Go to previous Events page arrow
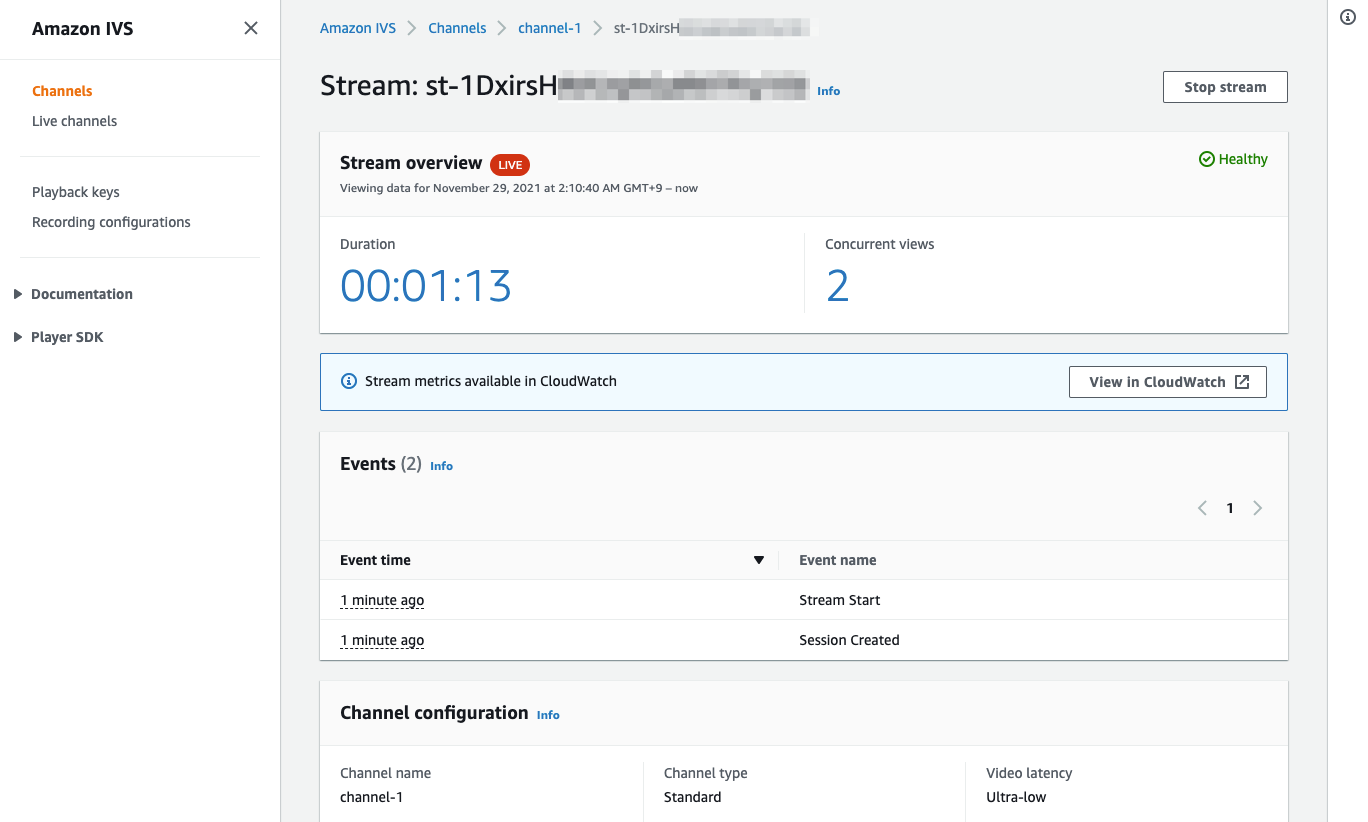This screenshot has width=1368, height=822. pyautogui.click(x=1202, y=508)
